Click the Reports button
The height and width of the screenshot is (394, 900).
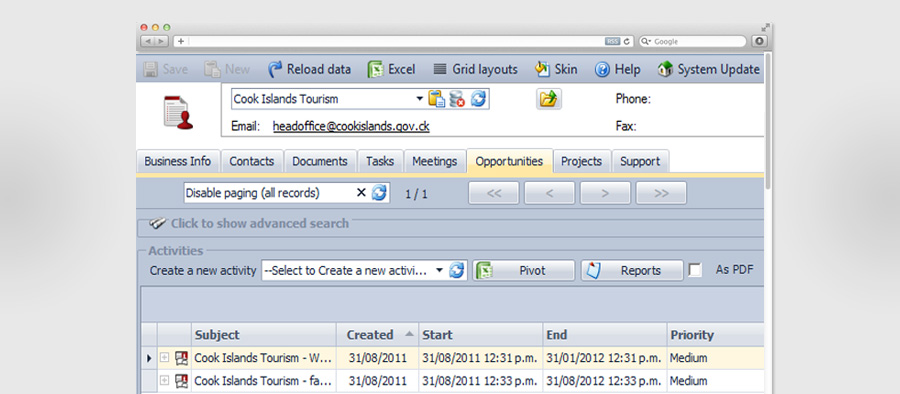632,271
